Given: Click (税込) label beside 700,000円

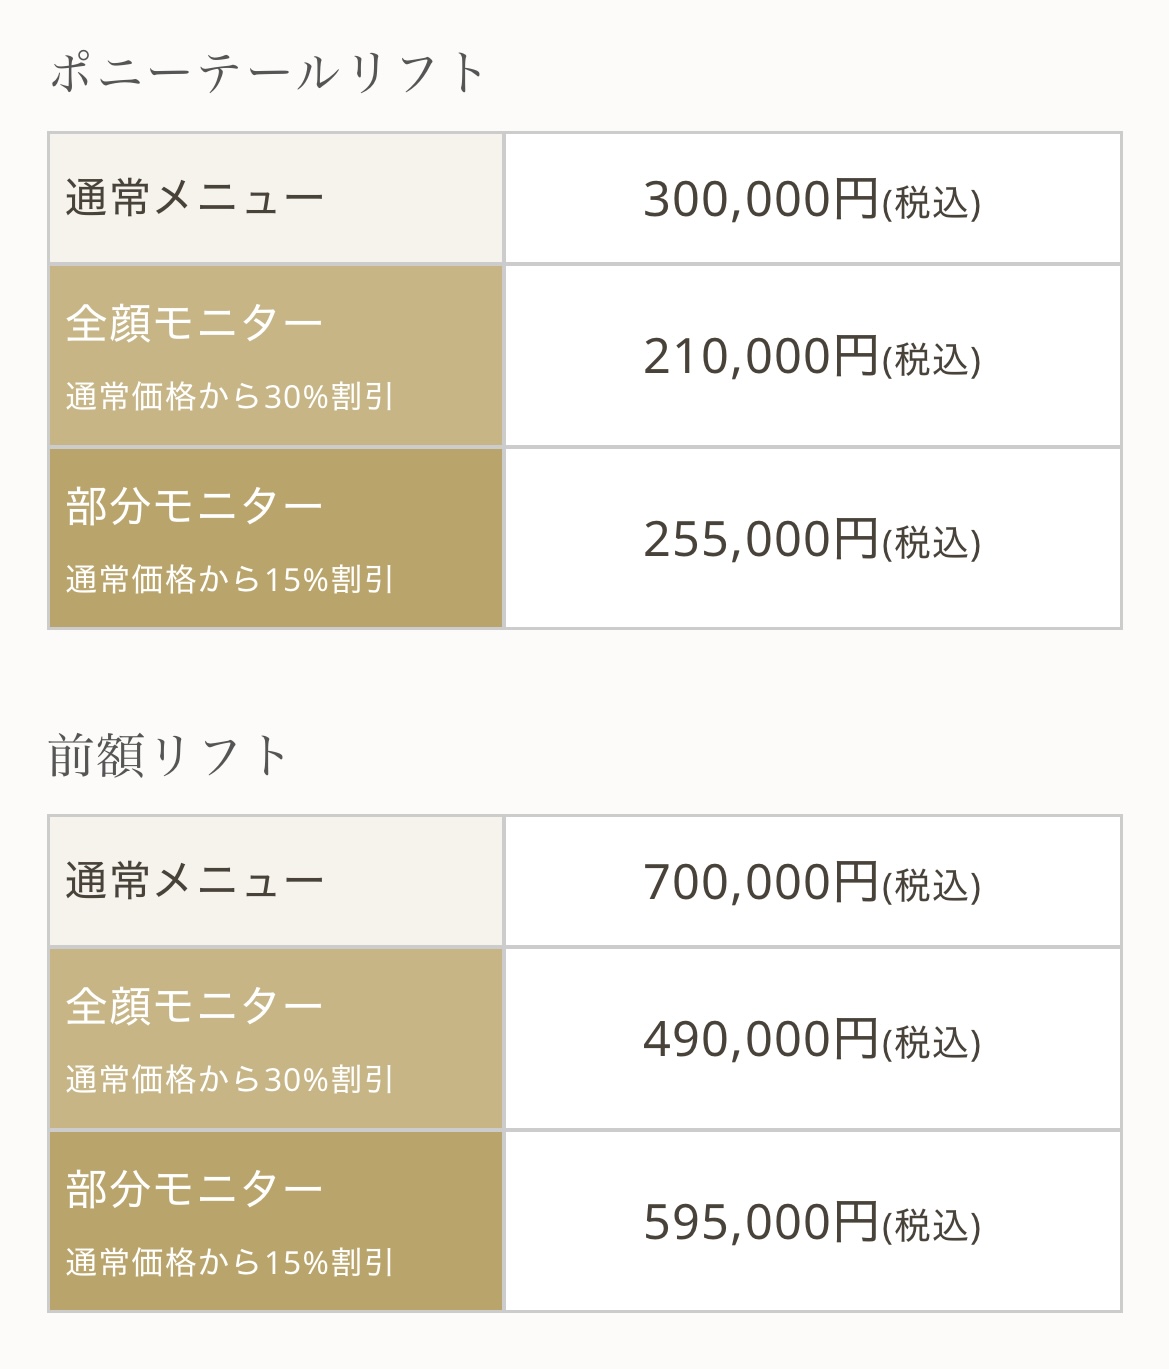Looking at the screenshot, I should tap(931, 886).
